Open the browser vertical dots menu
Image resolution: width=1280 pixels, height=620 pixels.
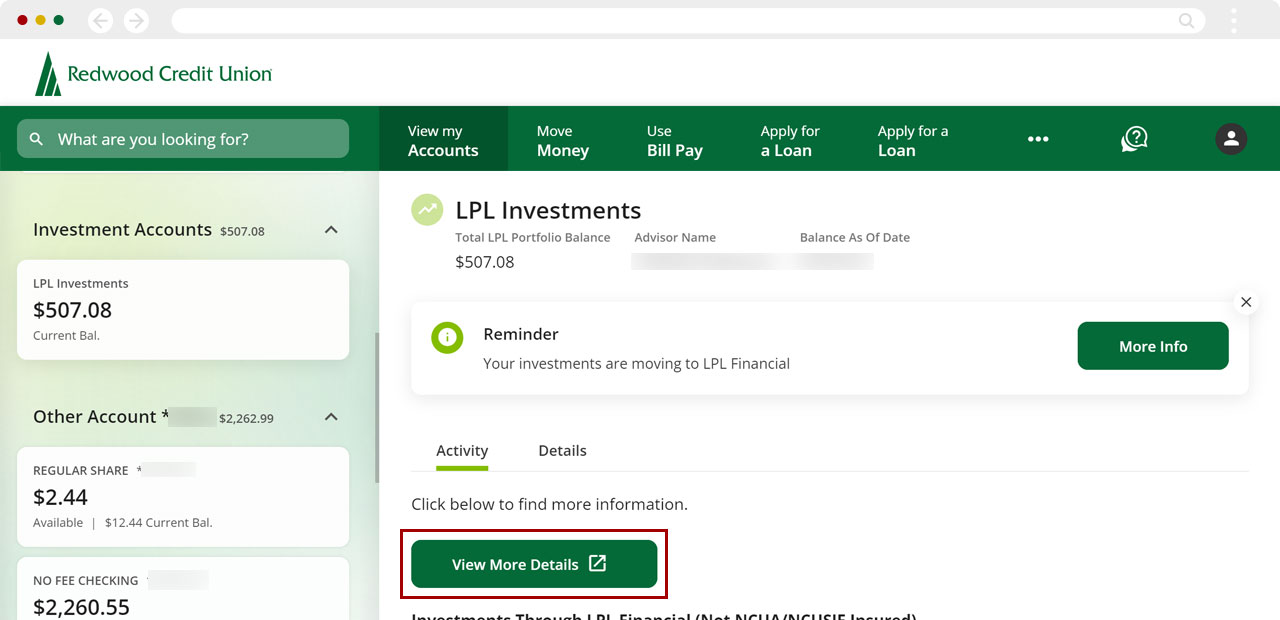tap(1234, 20)
